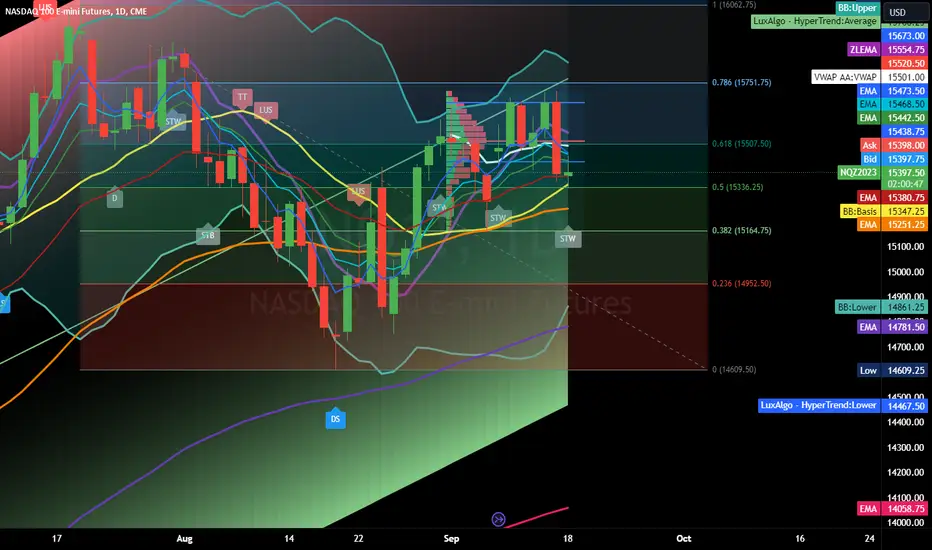Click the 15520.50 red price label
The width and height of the screenshot is (932, 550).
point(906,63)
